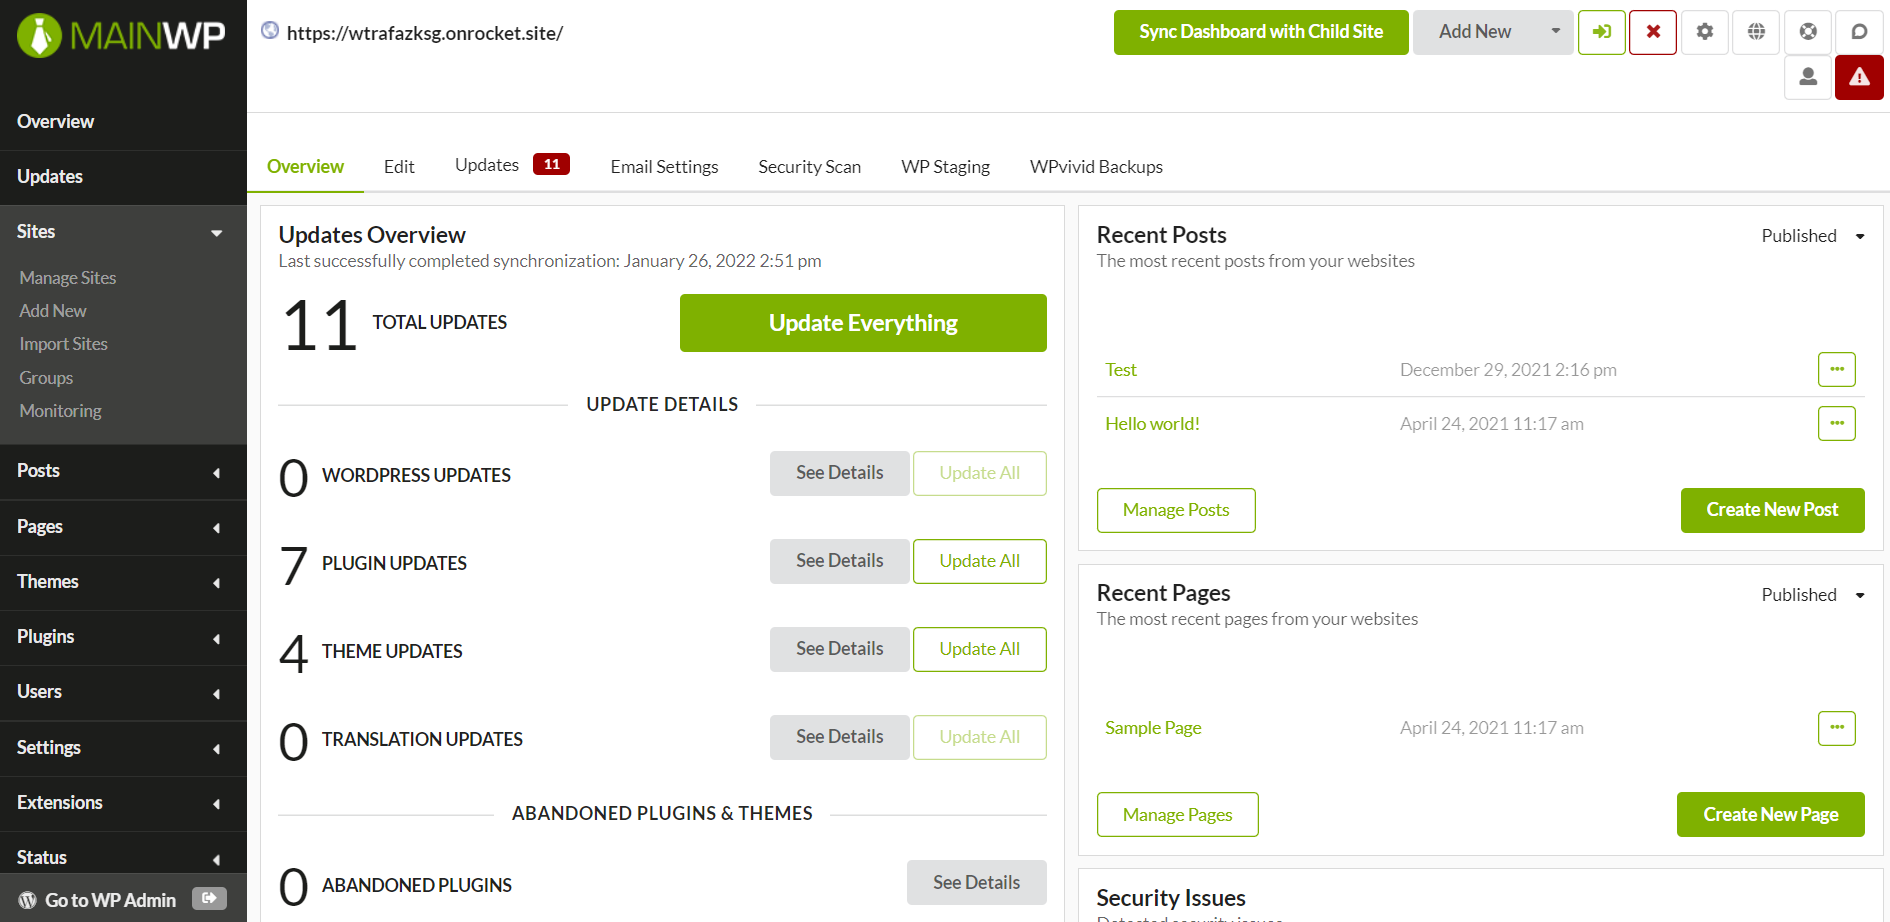Open the WP Staging tab
Image resolution: width=1890 pixels, height=922 pixels.
[945, 166]
